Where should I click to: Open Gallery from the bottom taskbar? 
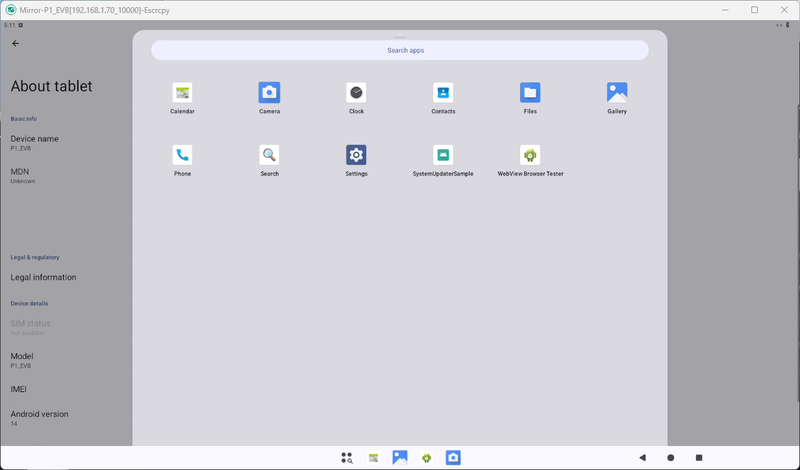400,458
